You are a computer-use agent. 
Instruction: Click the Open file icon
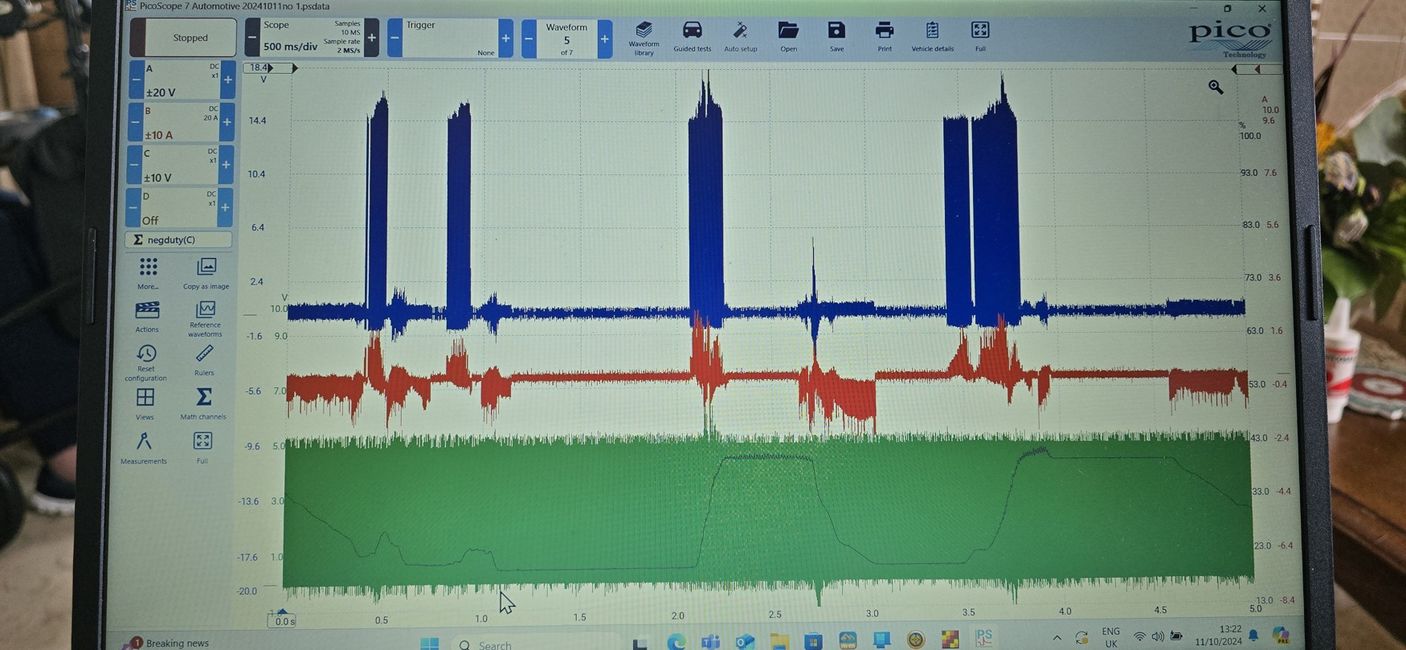coord(789,36)
